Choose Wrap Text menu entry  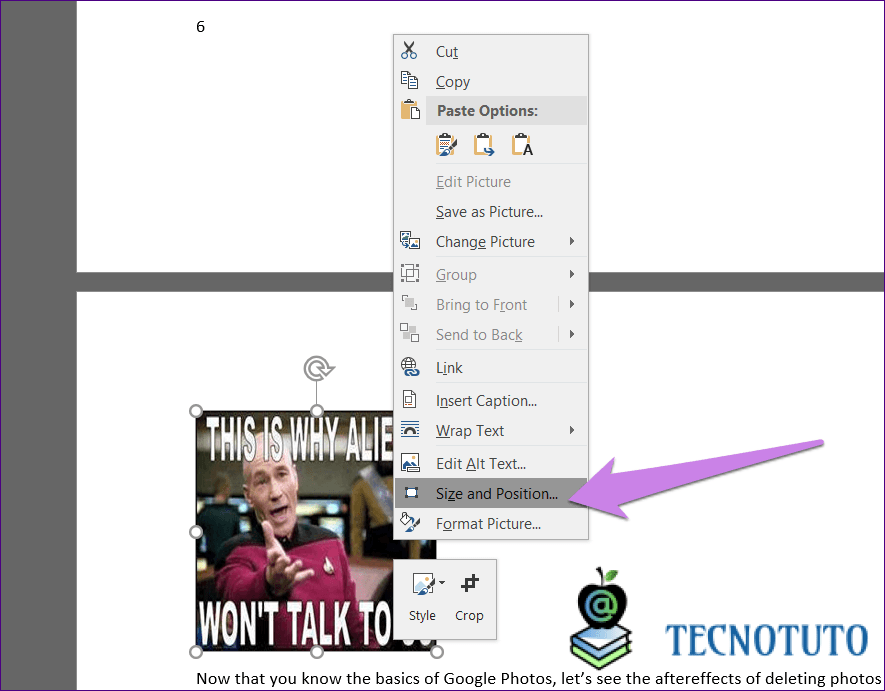490,431
